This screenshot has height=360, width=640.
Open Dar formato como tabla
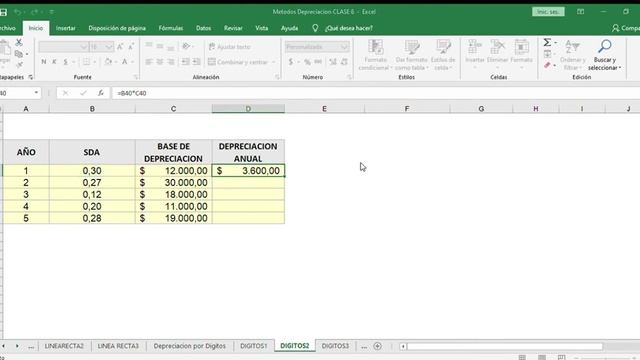[412, 55]
